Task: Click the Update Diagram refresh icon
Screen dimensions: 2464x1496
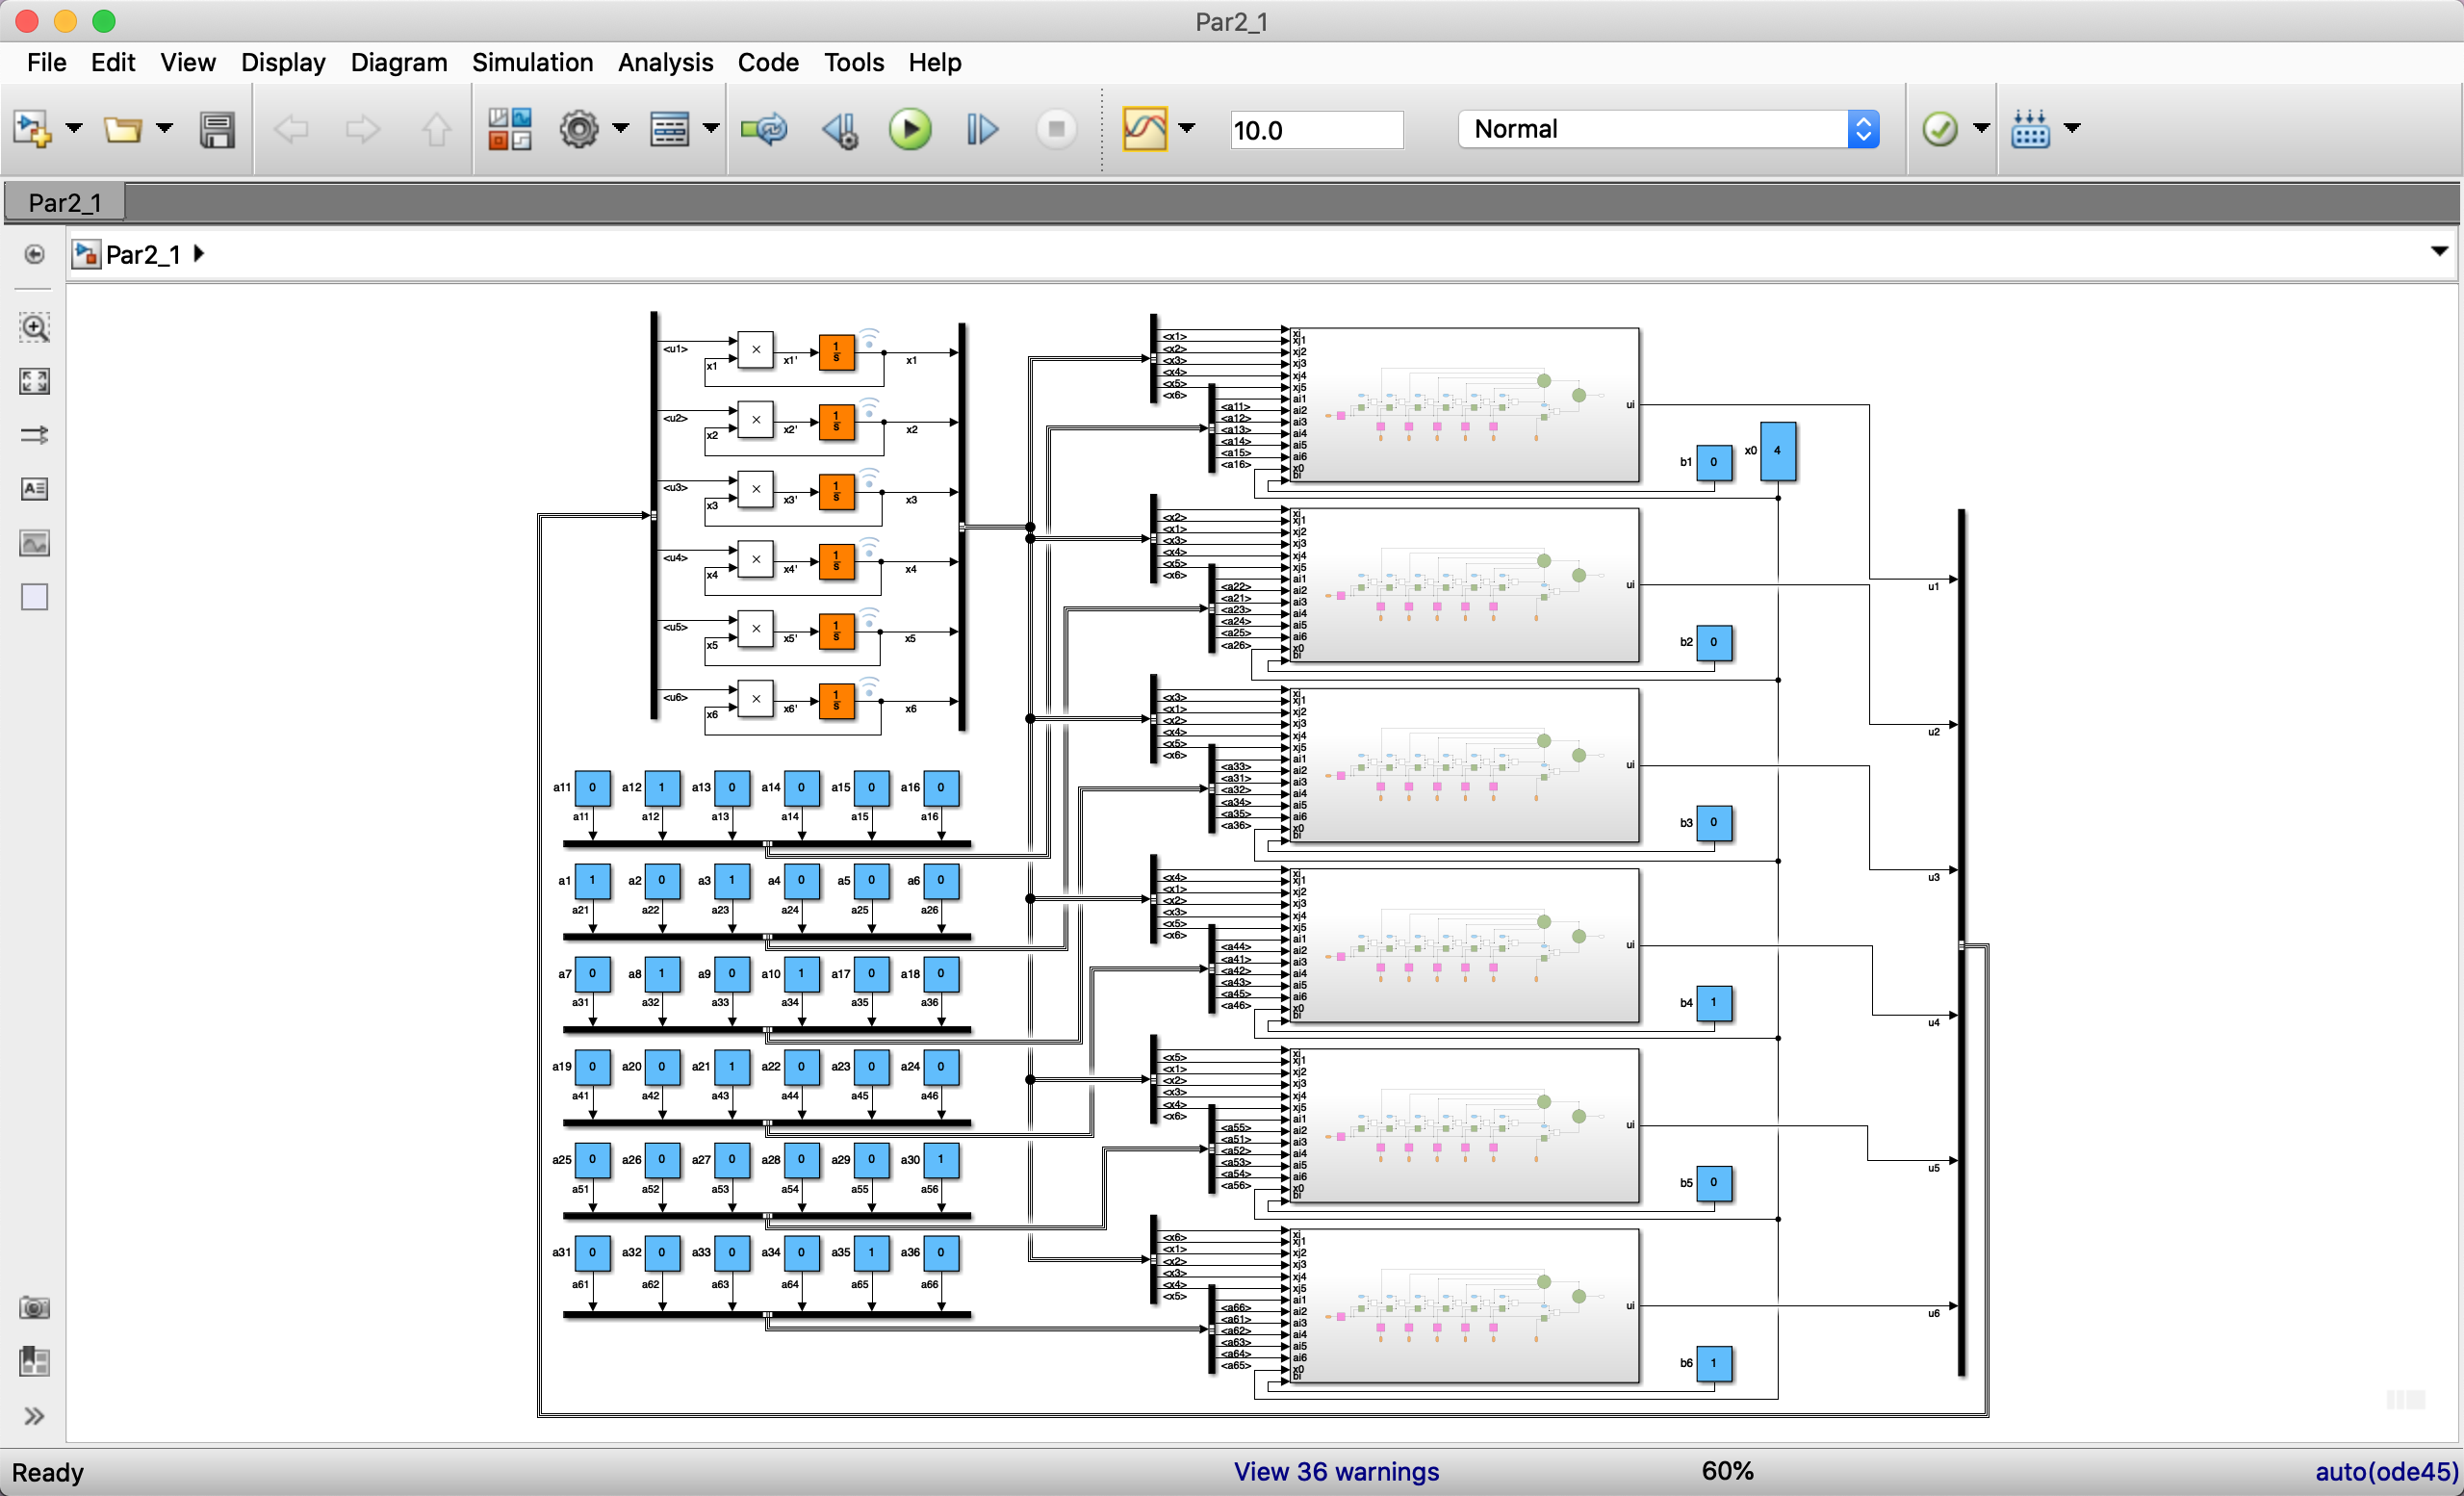Action: tap(764, 129)
